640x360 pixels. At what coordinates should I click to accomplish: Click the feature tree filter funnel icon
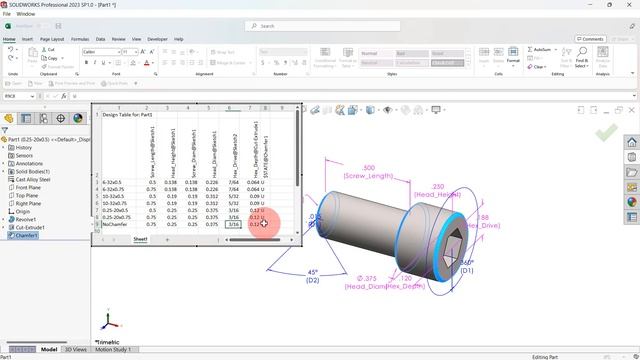click(x=4, y=130)
